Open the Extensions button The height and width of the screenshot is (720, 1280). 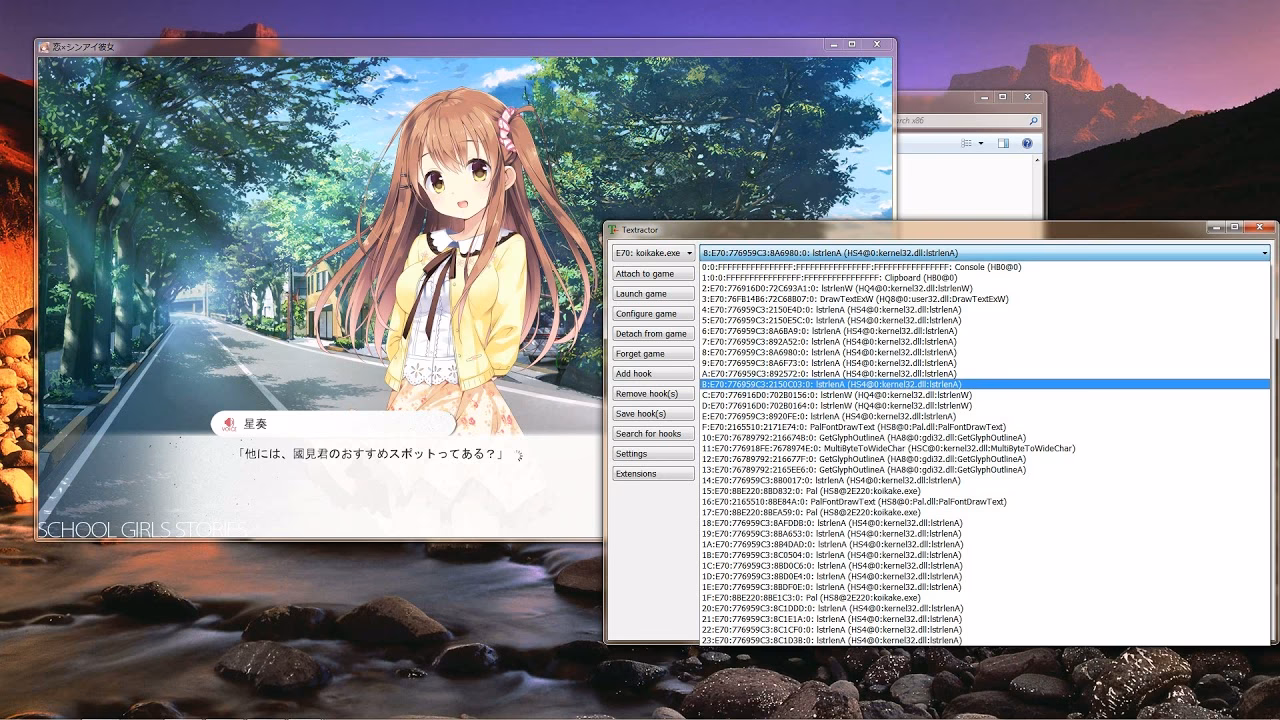tap(654, 474)
